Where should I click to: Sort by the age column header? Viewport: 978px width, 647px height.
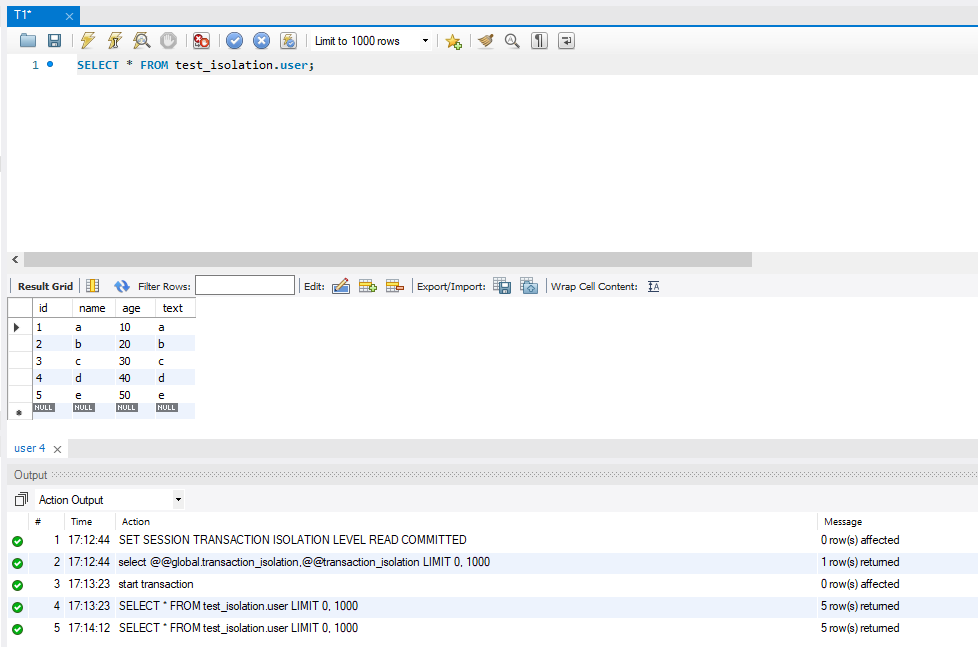tap(135, 308)
